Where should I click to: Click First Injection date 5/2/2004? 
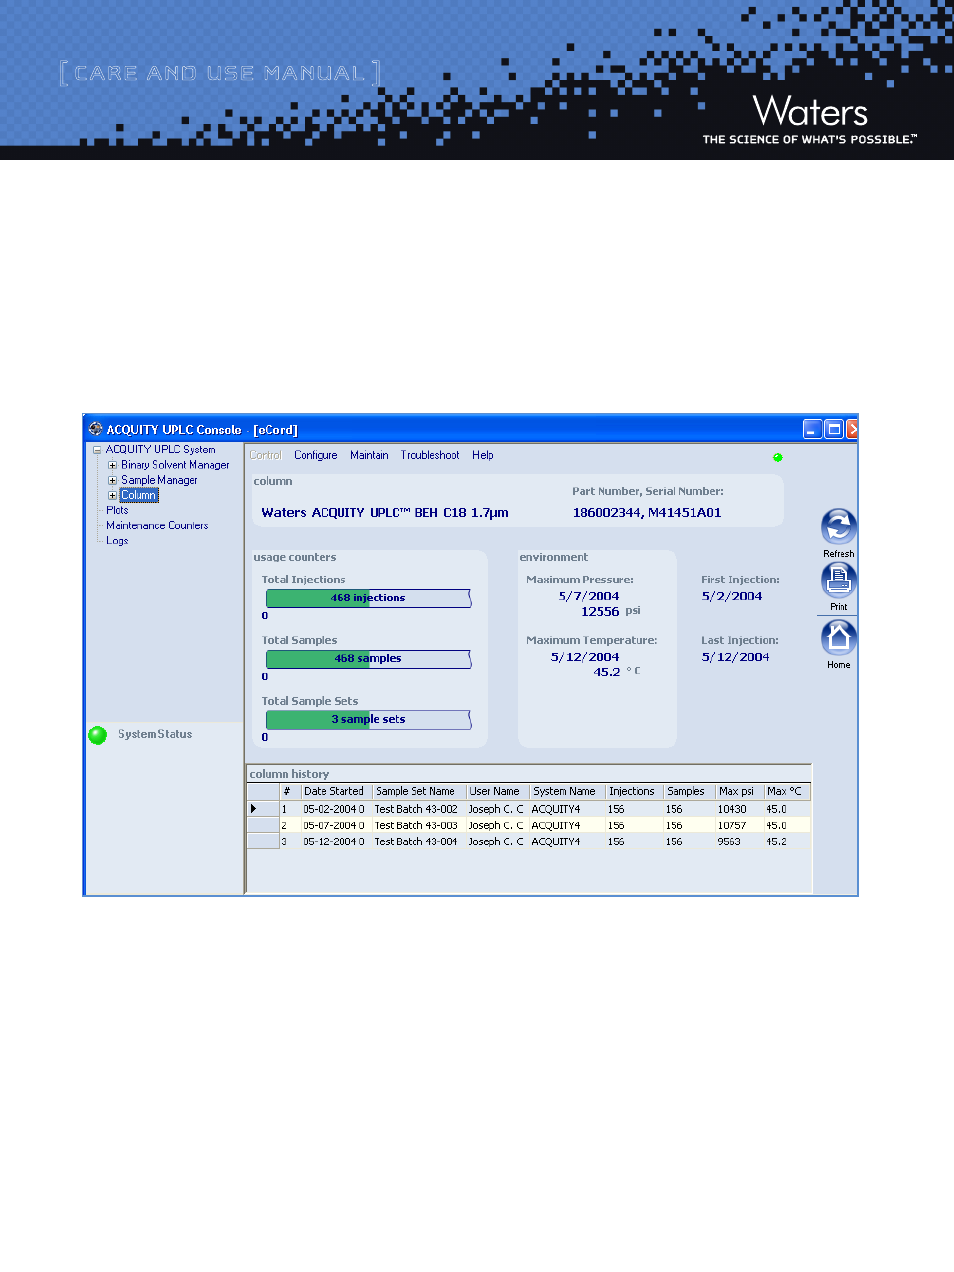tap(732, 596)
